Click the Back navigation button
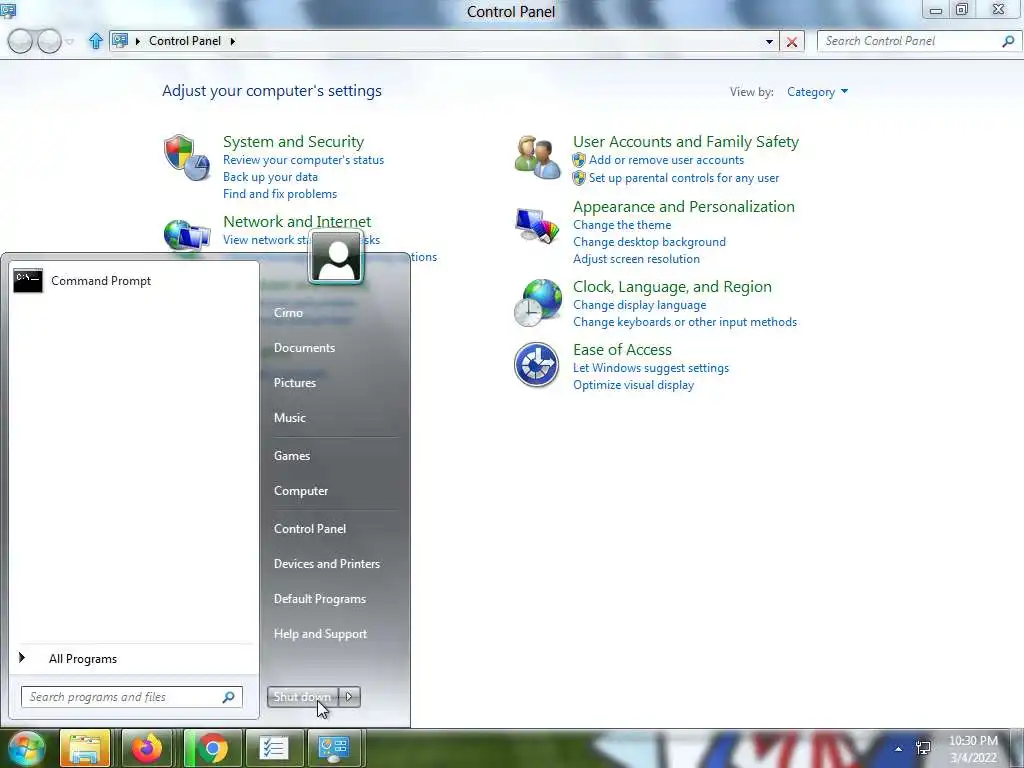 20,42
